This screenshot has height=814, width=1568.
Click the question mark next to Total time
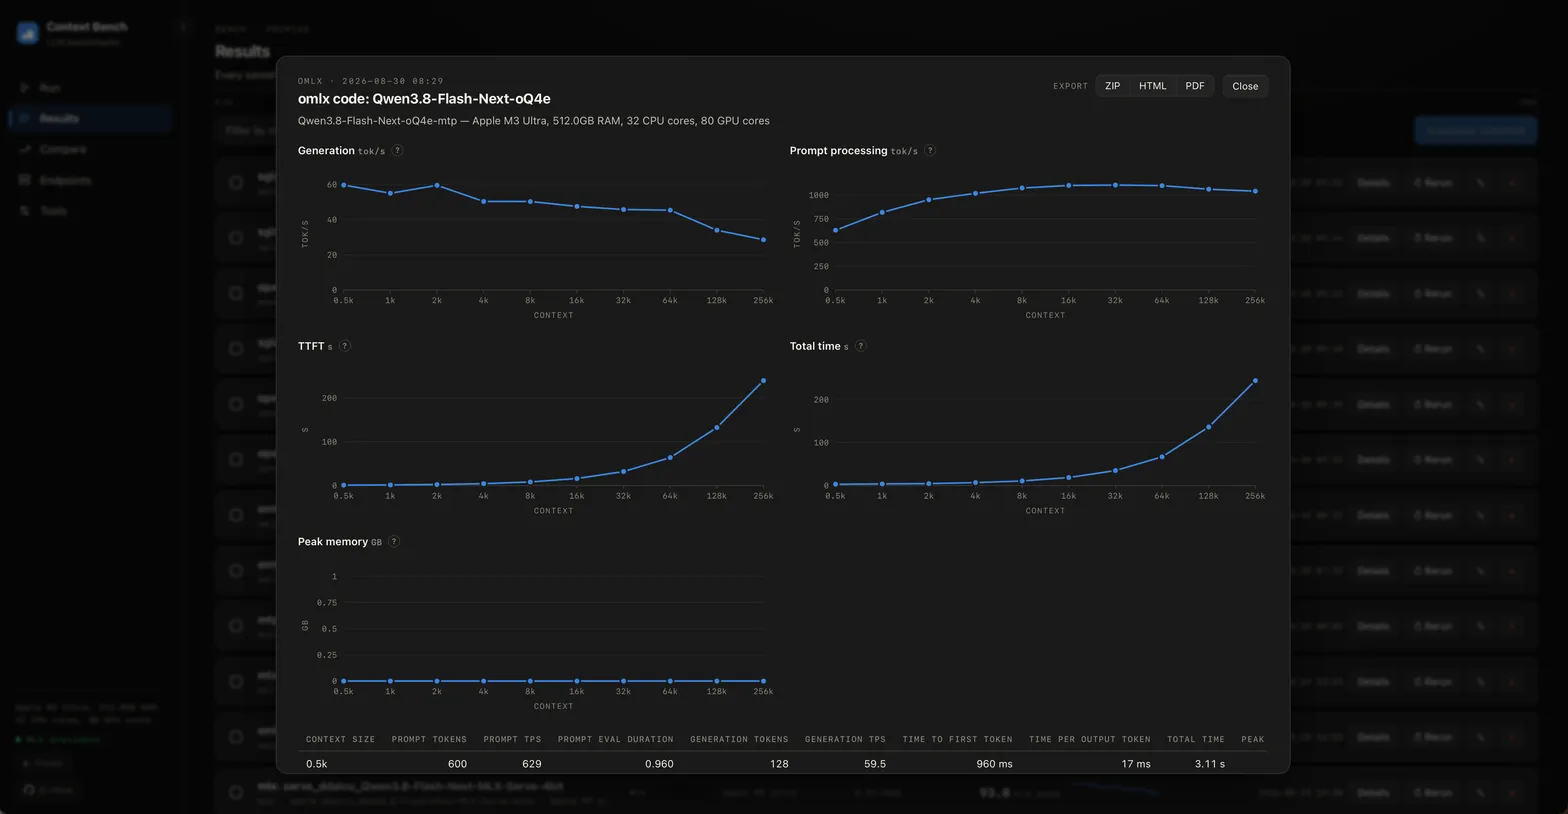click(x=861, y=346)
